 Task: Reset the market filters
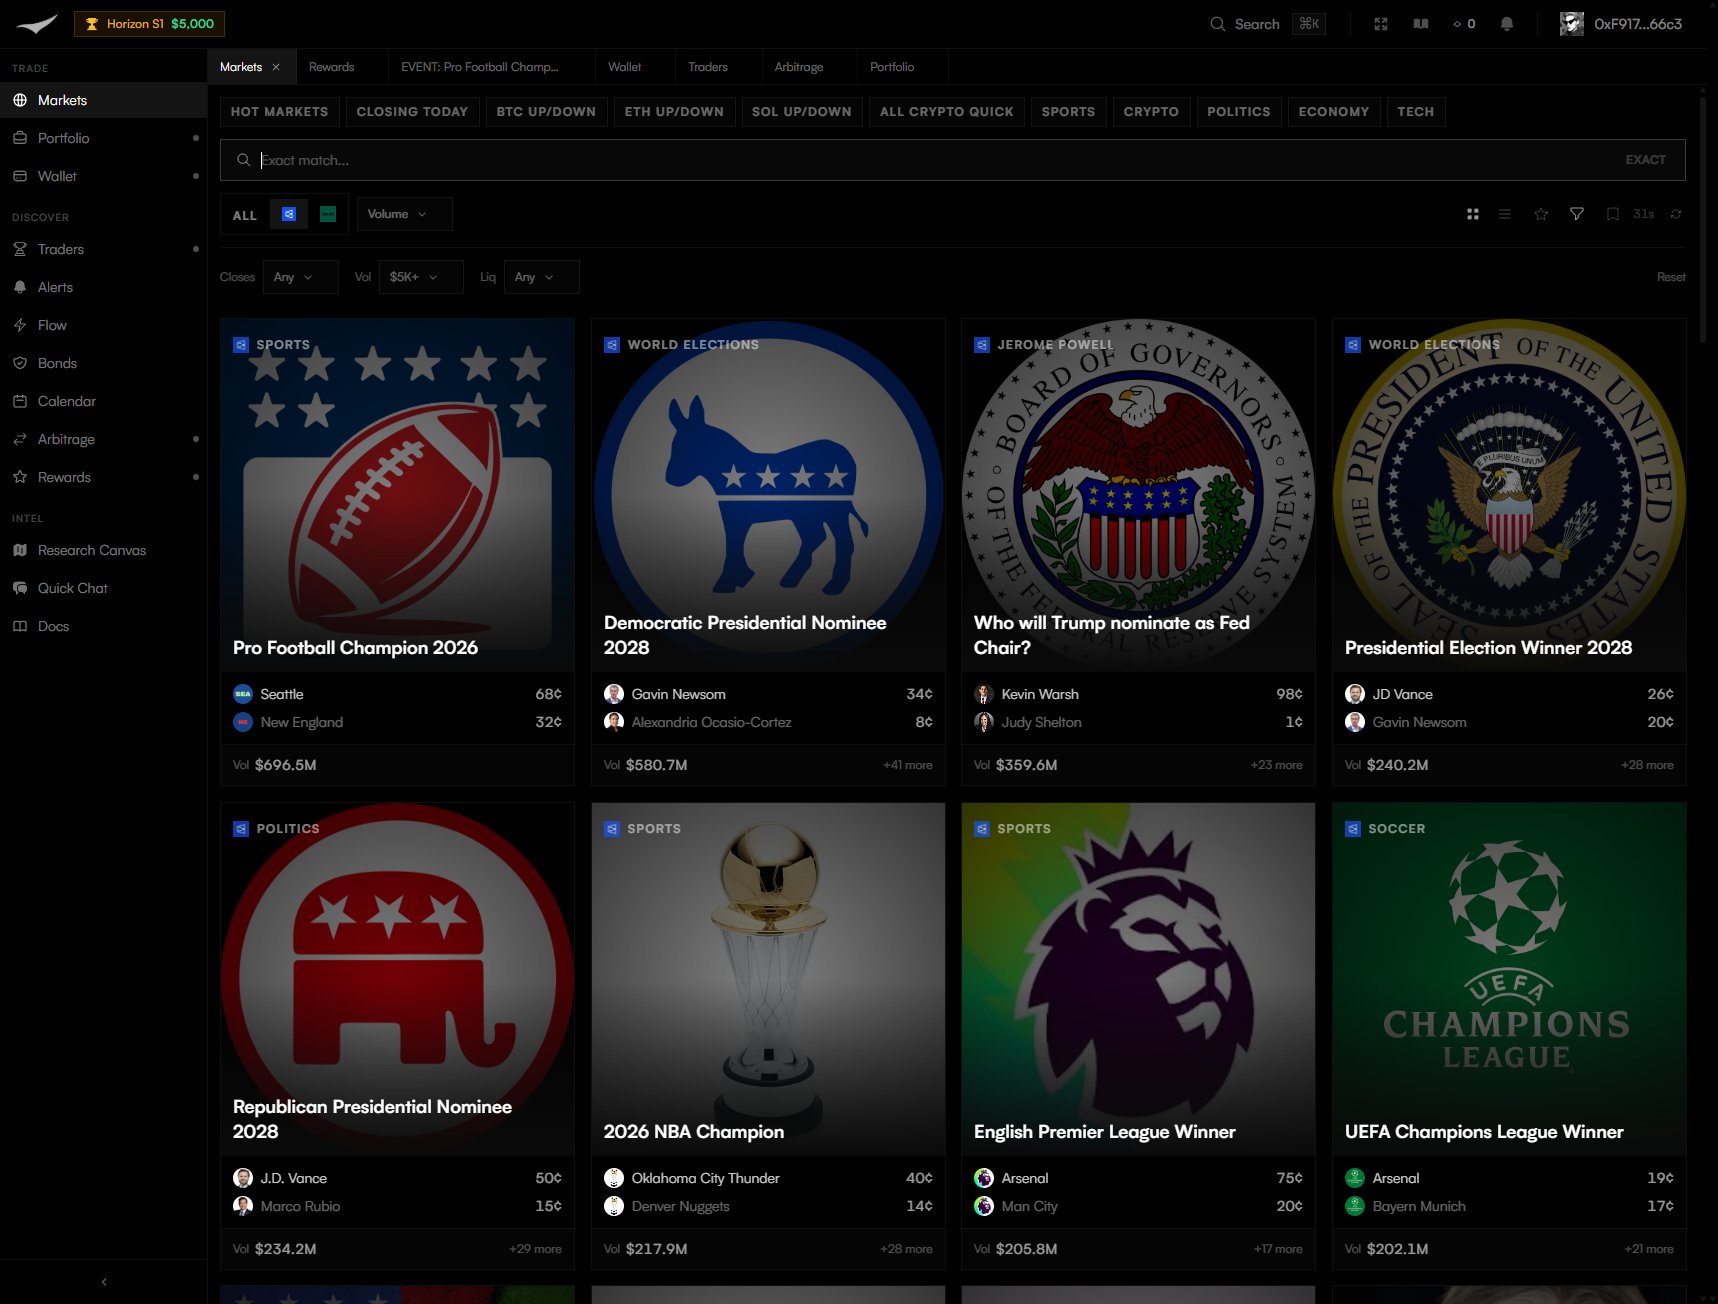[x=1671, y=277]
